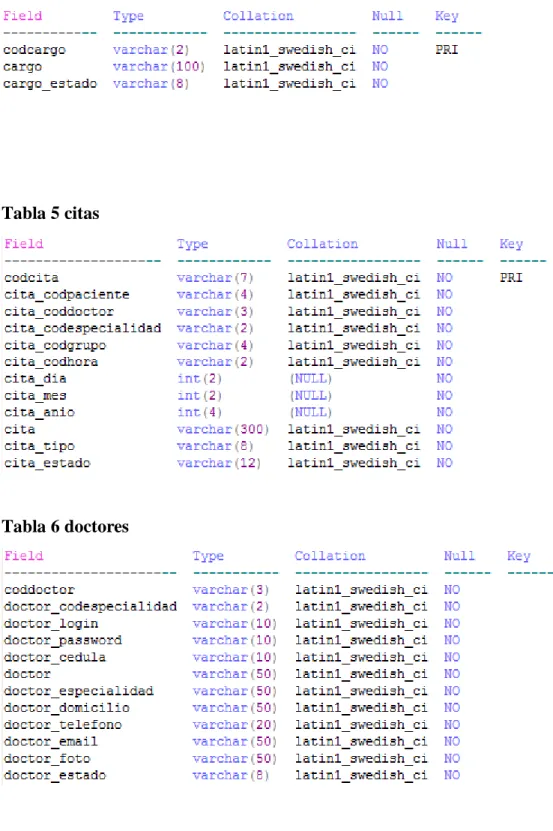Click the PRI key of codcita
553x831 pixels.
click(511, 278)
